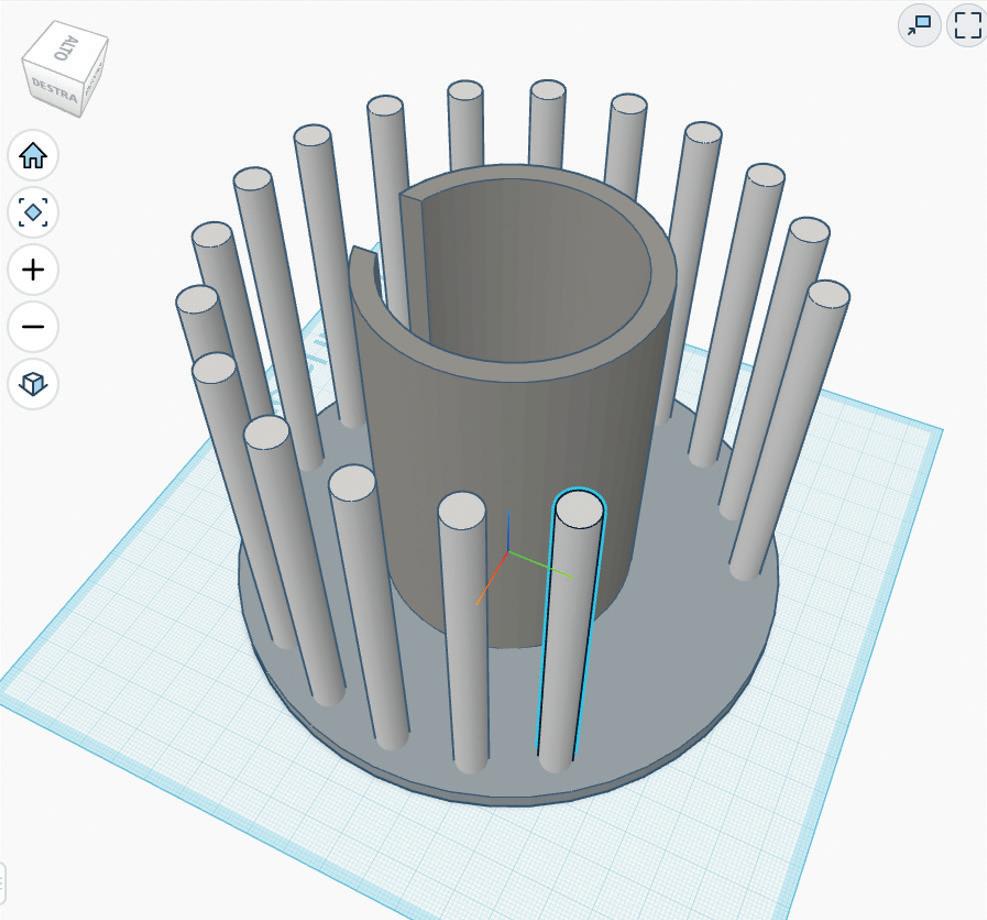Viewport: 987px width, 920px height.
Task: Open the external view icon top right
Action: tap(920, 25)
